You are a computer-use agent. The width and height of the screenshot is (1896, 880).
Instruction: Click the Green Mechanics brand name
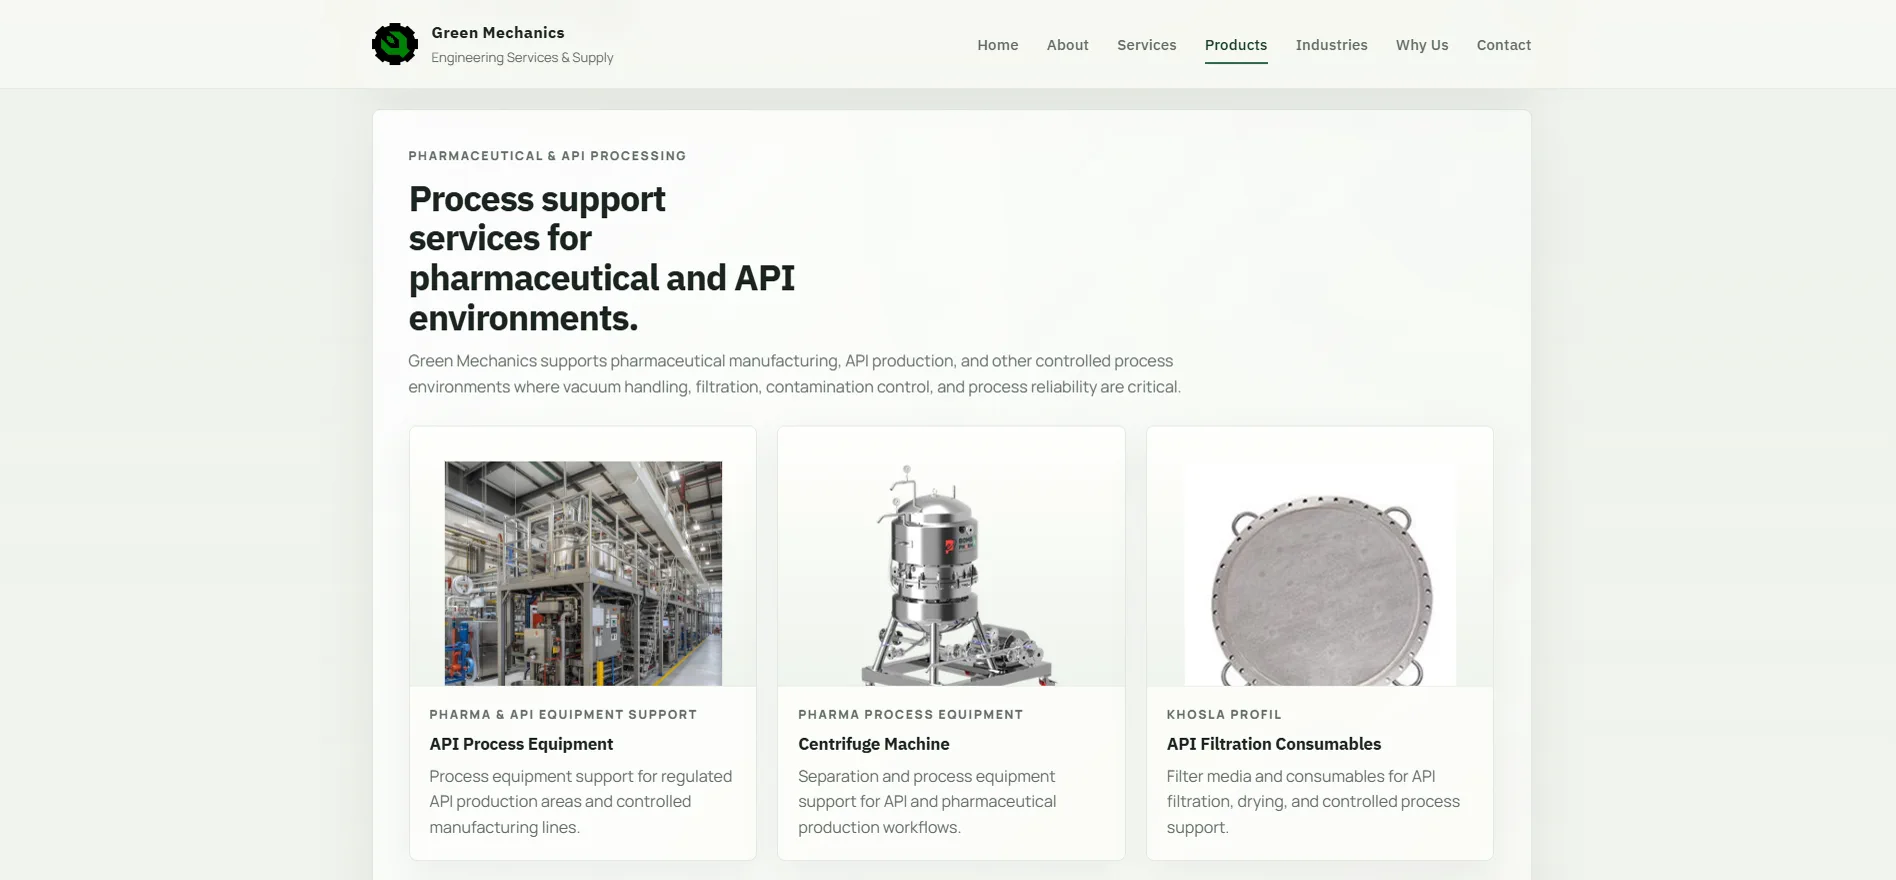(498, 33)
